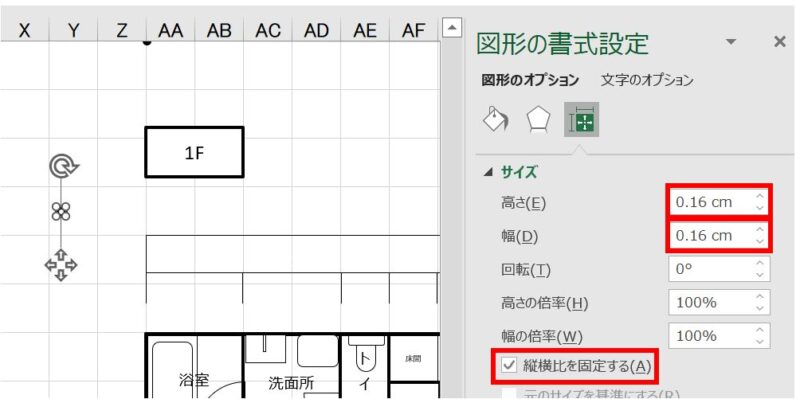Increase 幅(D) with the up spinner
800x399 pixels.
(x=760, y=230)
